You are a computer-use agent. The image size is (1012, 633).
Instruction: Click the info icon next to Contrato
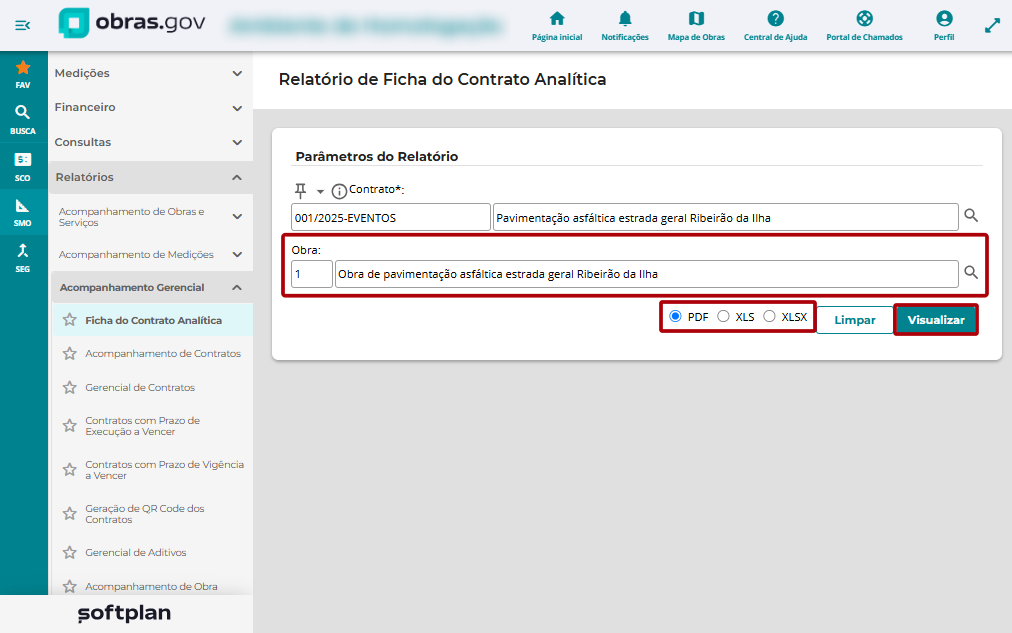point(339,192)
